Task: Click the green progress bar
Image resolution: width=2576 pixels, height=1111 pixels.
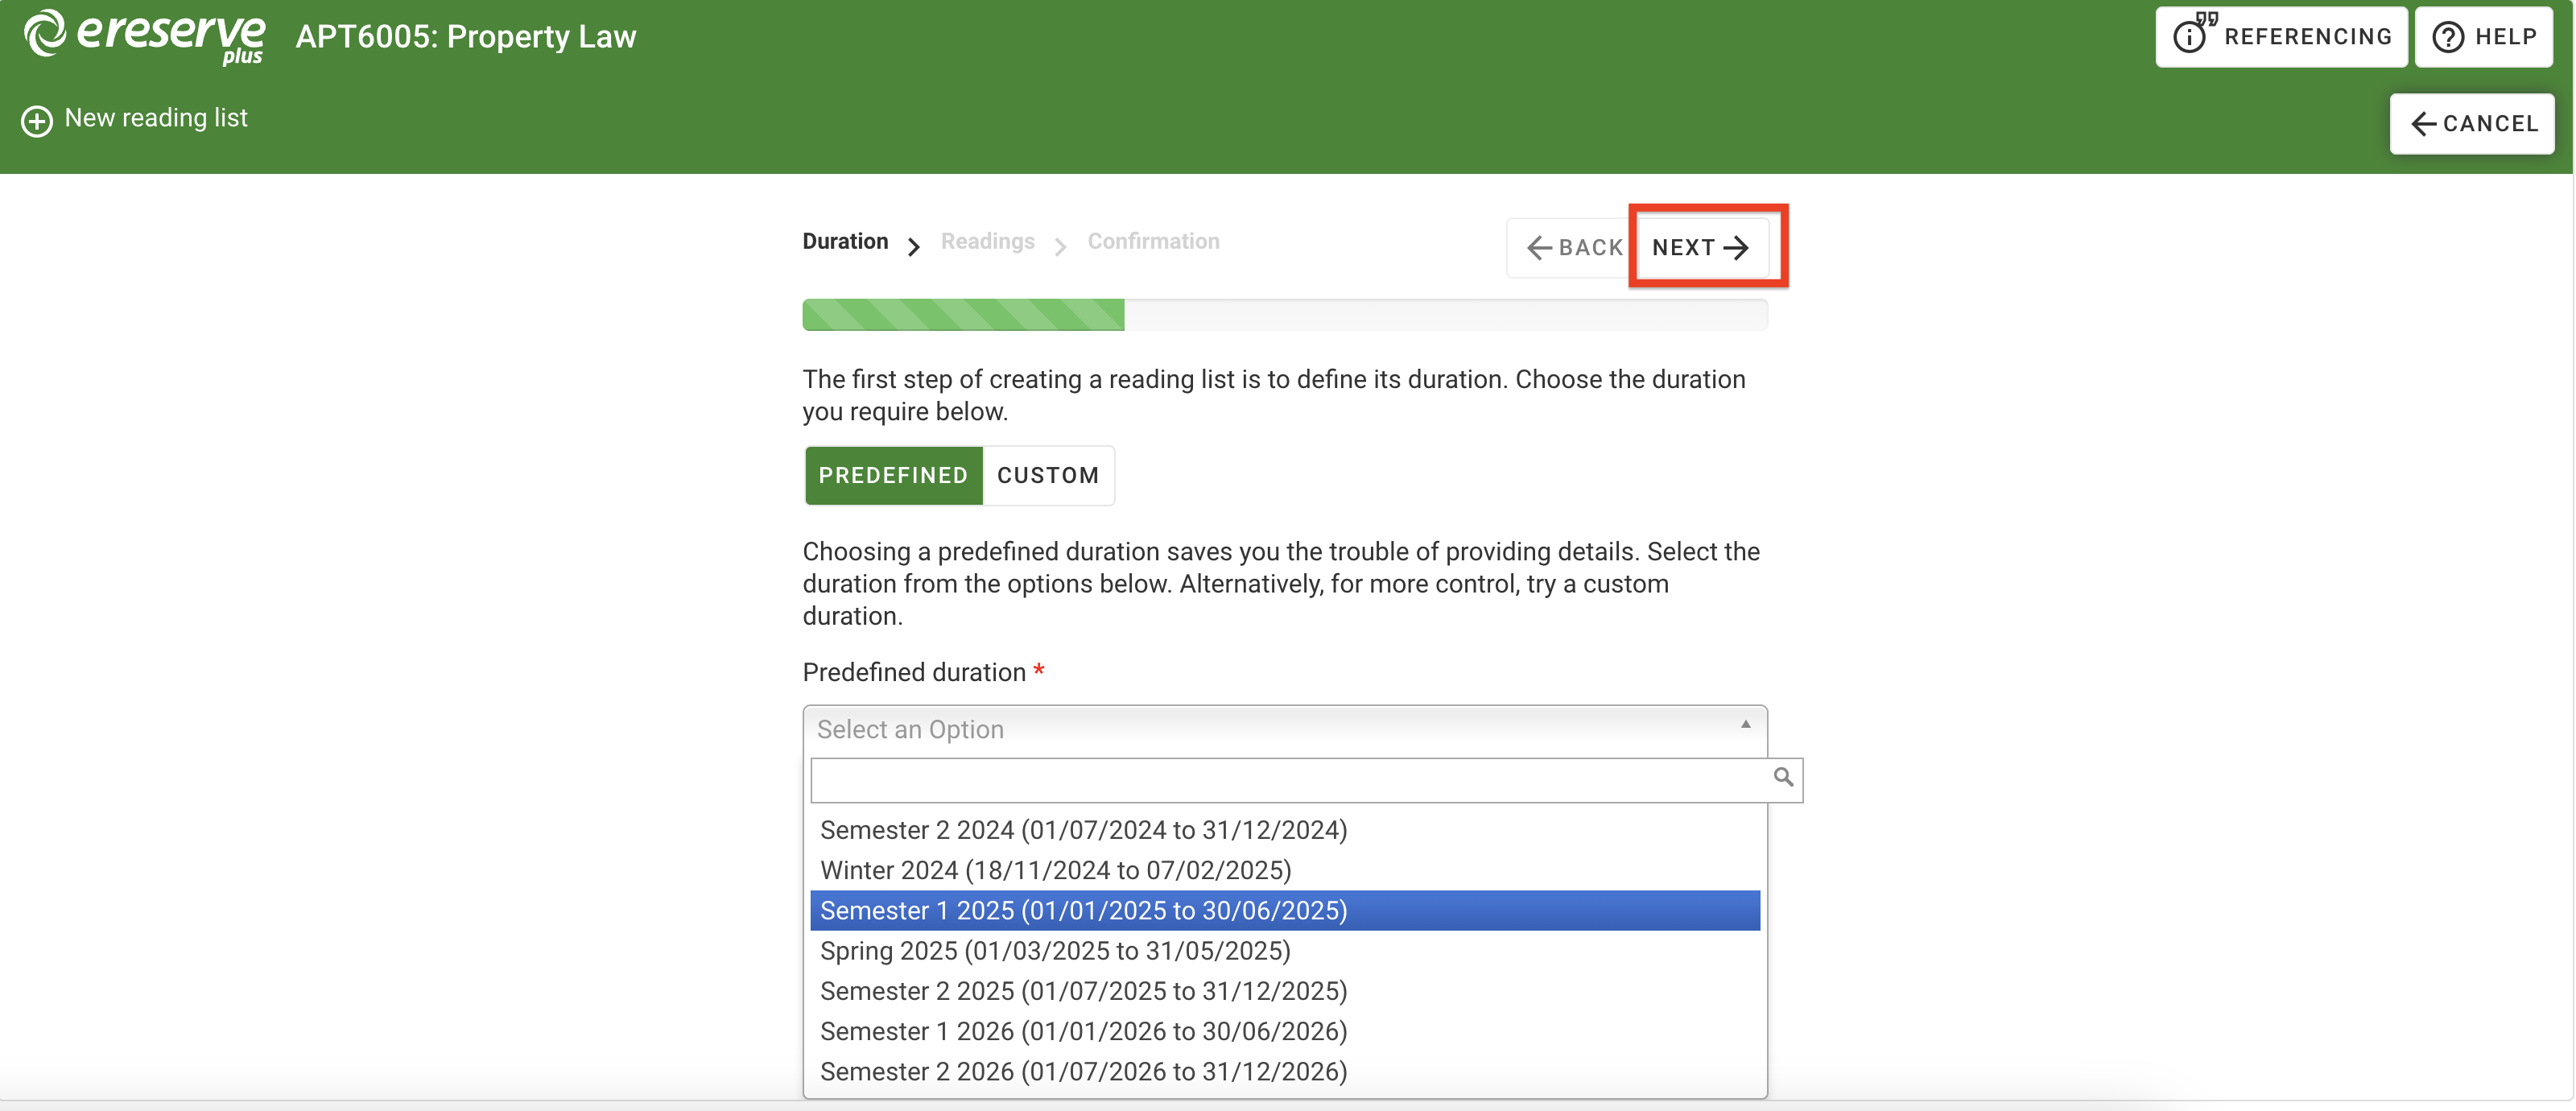Action: point(963,315)
